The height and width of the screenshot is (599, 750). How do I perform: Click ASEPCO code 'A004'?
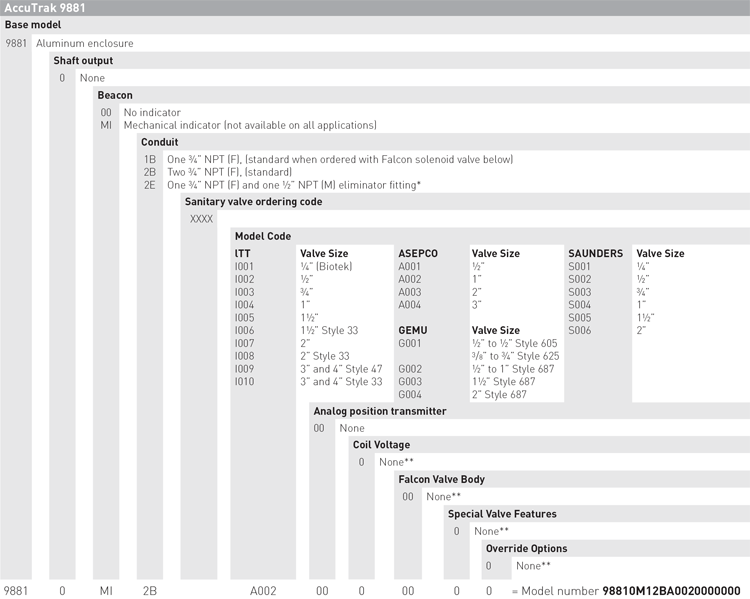point(410,305)
